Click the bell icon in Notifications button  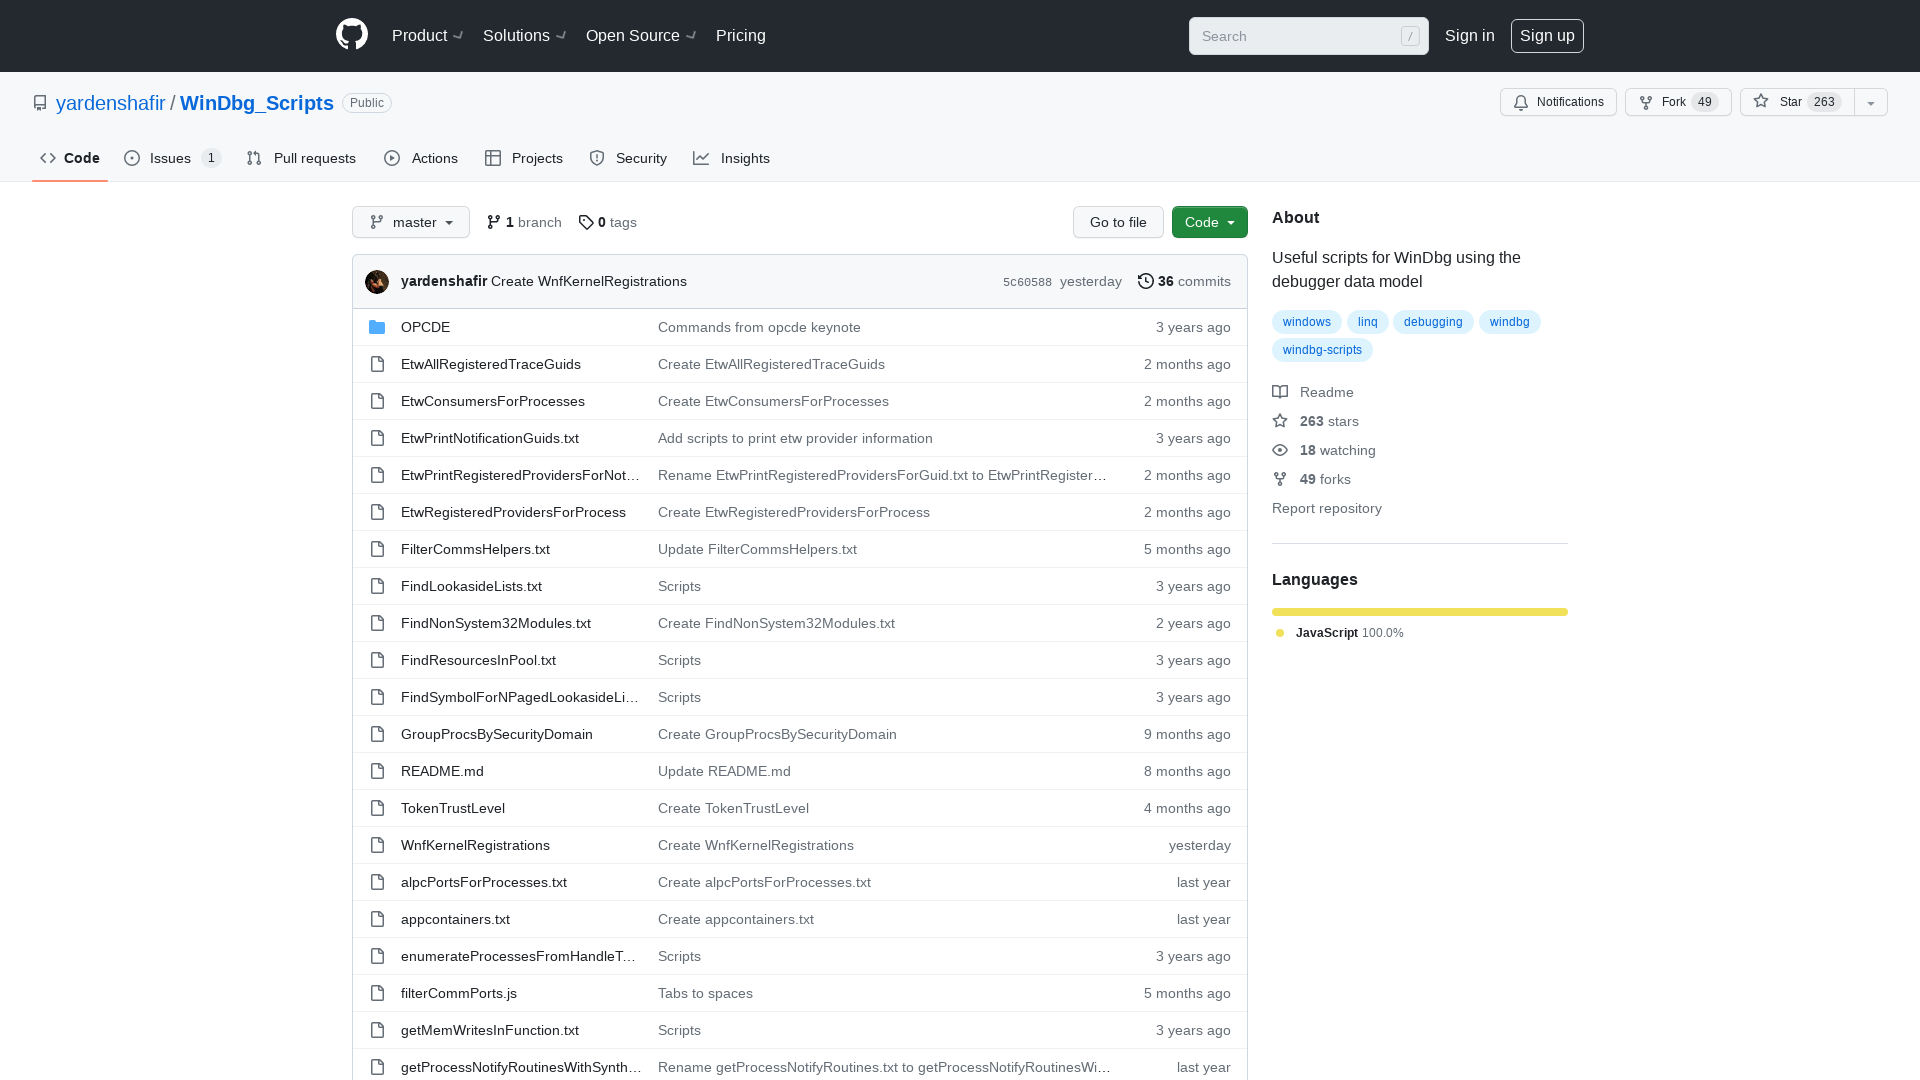coord(1521,102)
